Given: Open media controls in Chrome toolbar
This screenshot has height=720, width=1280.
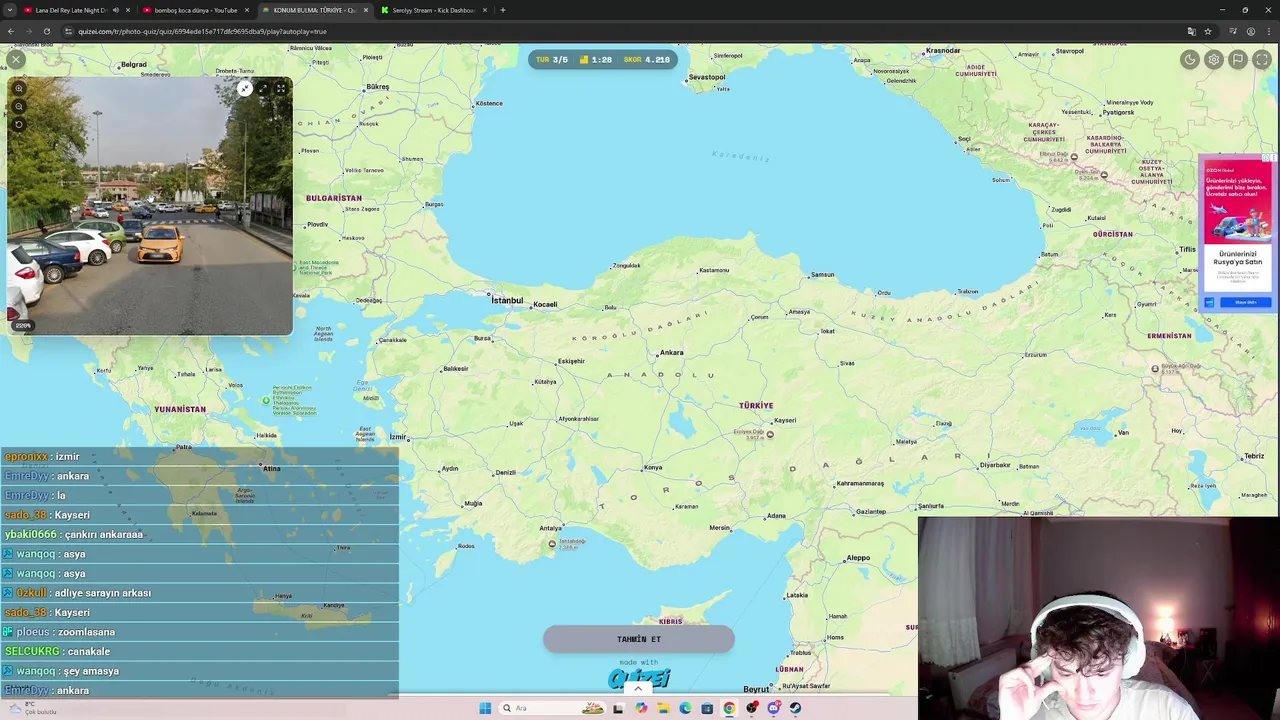Looking at the screenshot, I should point(1234,31).
